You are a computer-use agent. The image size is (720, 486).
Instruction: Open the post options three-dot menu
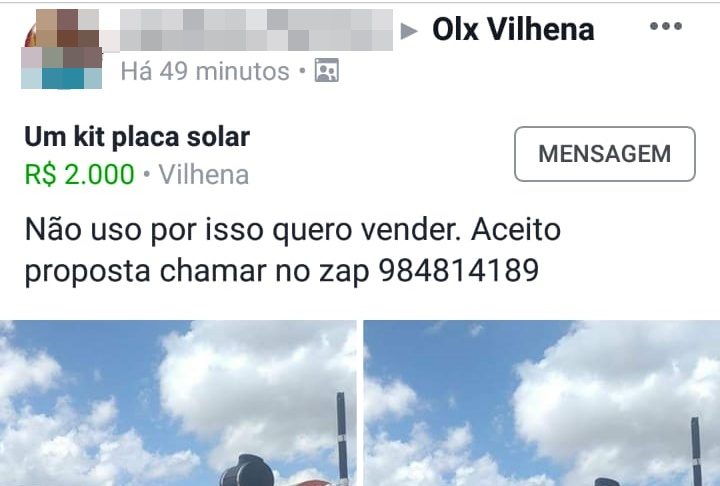click(x=666, y=26)
